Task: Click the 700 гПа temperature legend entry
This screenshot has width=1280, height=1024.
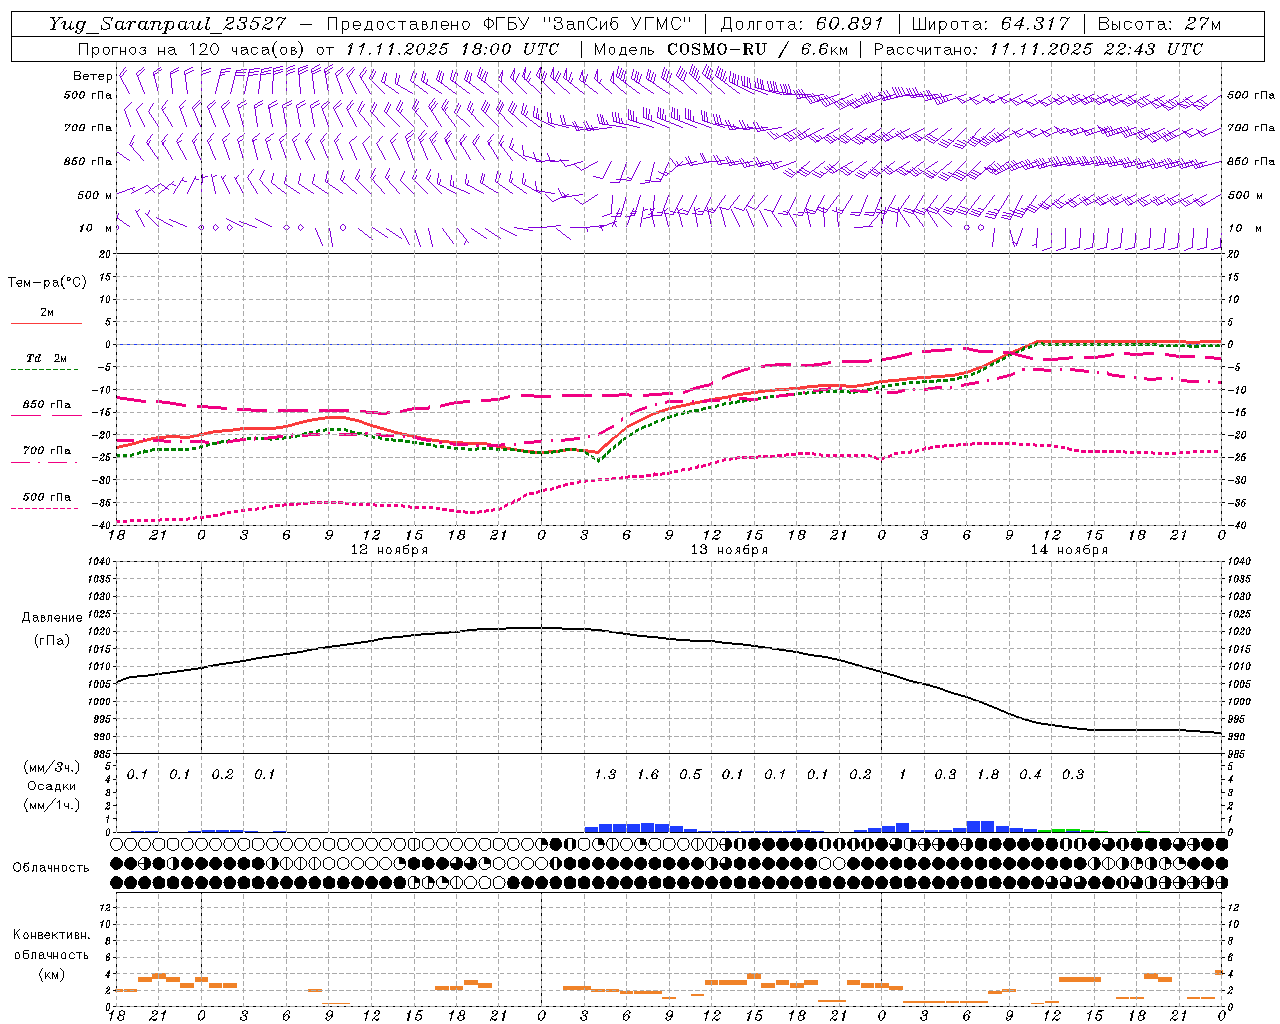Action: click(x=47, y=451)
